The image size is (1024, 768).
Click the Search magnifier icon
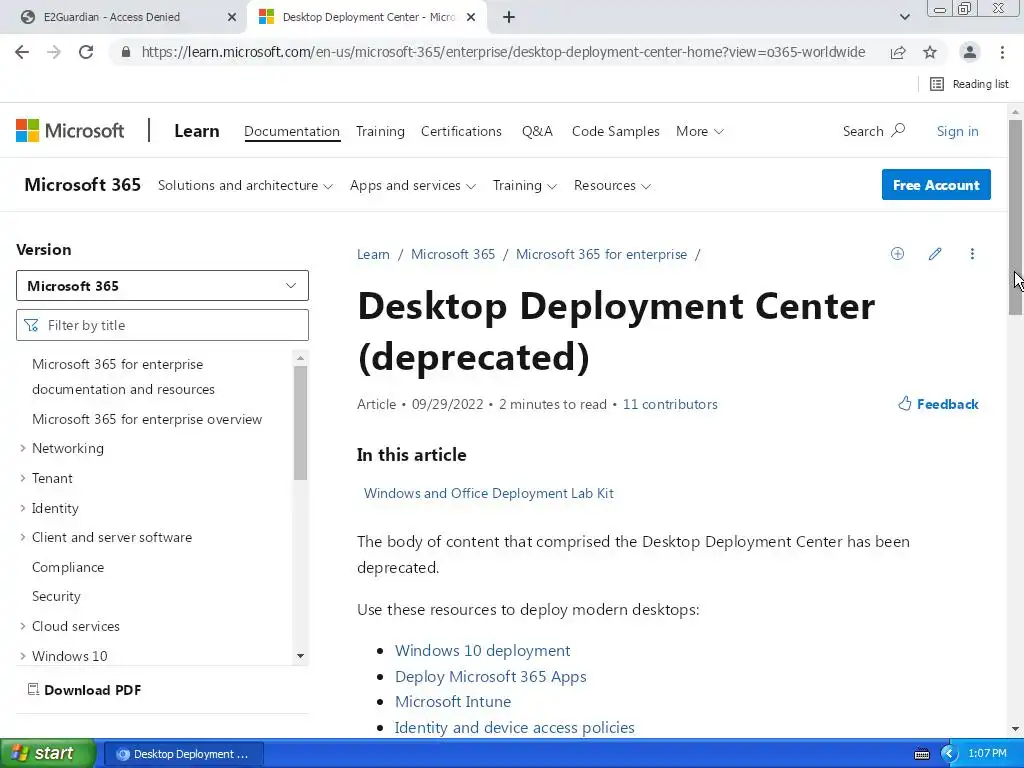899,131
